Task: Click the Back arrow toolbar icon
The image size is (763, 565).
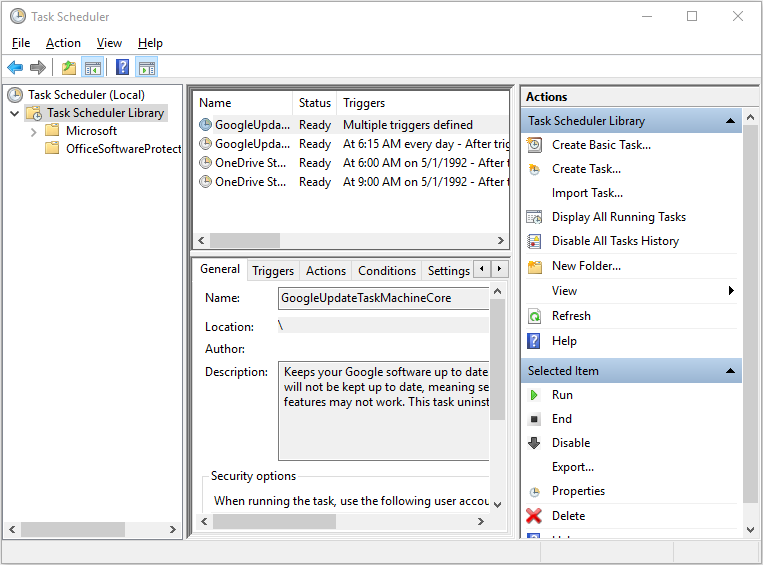Action: point(15,68)
